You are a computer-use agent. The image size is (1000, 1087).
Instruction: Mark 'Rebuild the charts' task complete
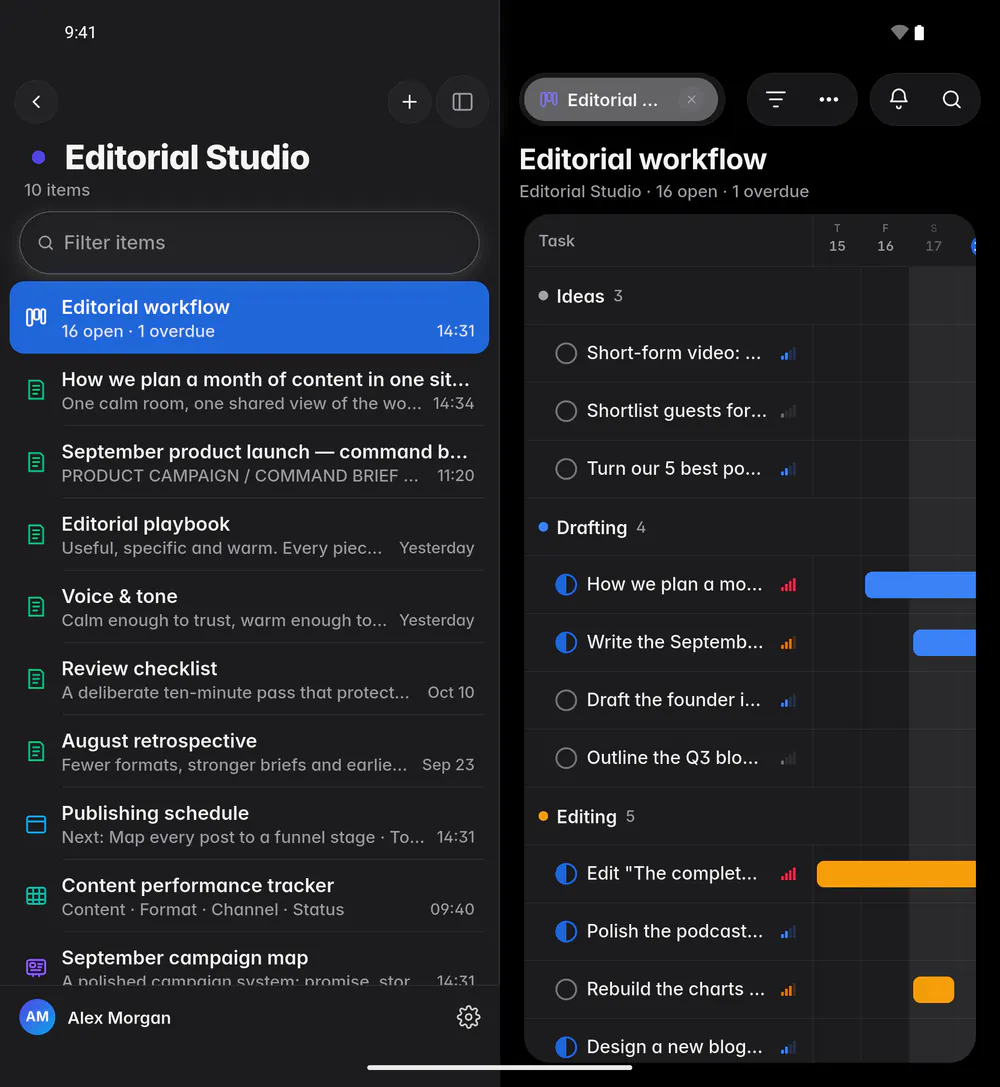(566, 989)
